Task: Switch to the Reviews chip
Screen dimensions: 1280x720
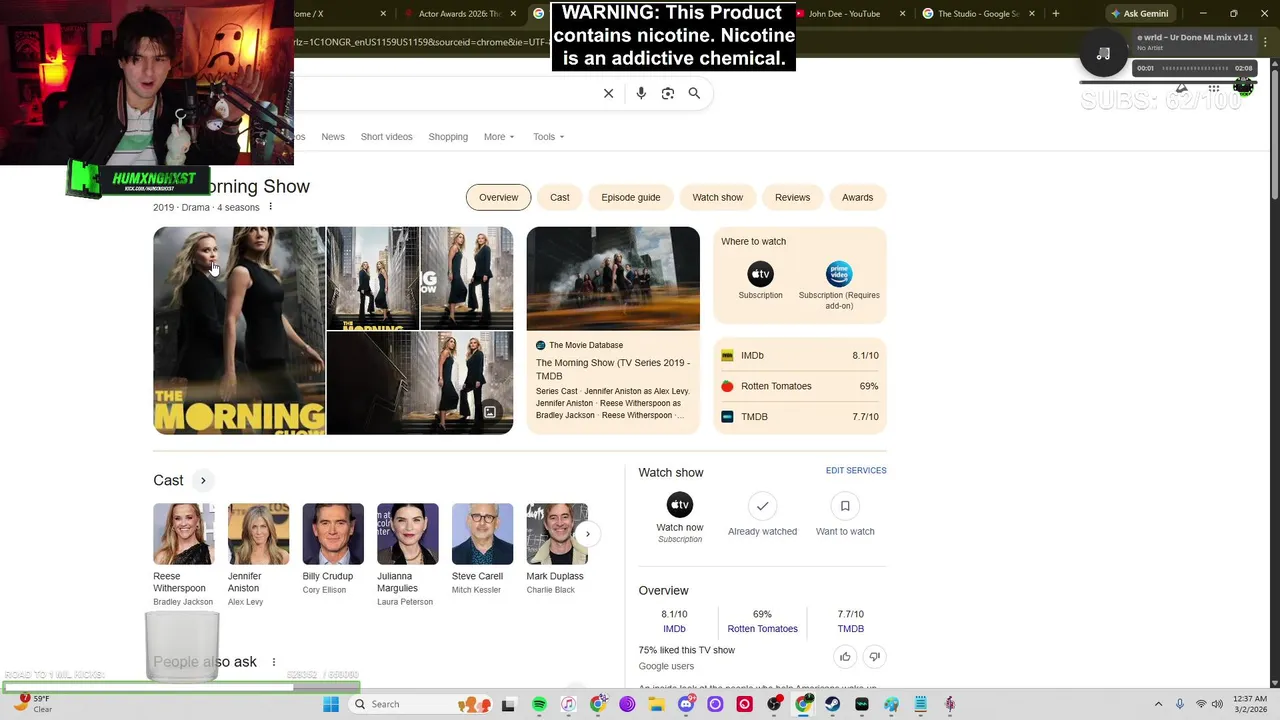Action: pos(792,197)
